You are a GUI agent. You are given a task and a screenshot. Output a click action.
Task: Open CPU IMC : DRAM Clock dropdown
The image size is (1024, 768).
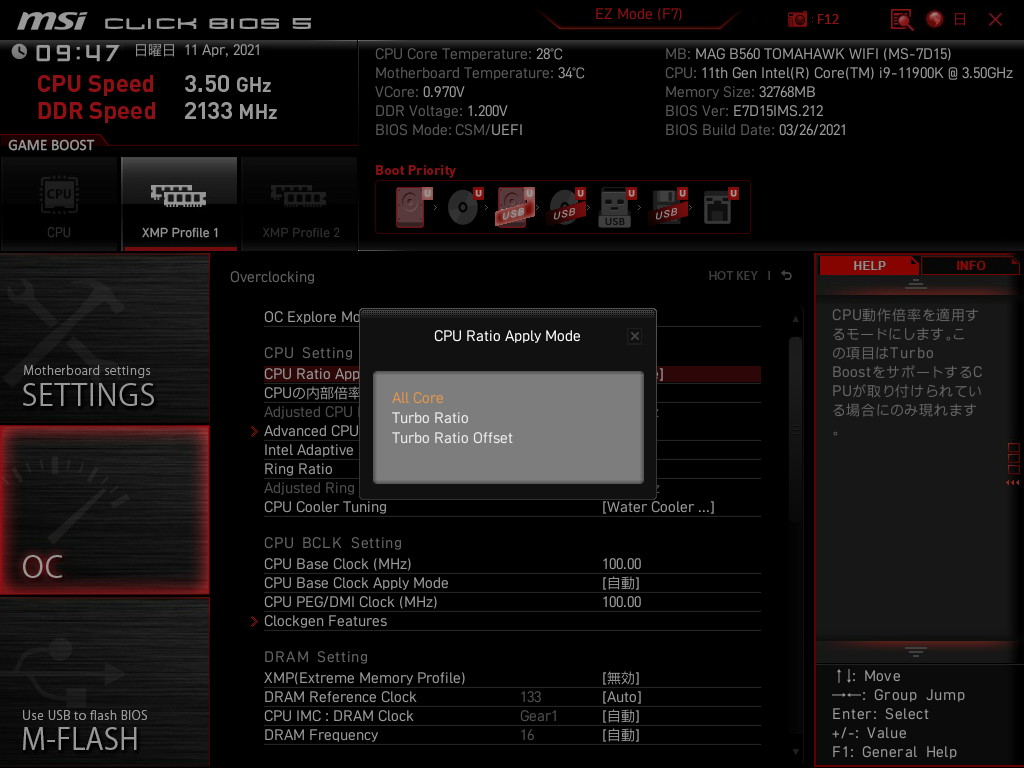point(620,716)
